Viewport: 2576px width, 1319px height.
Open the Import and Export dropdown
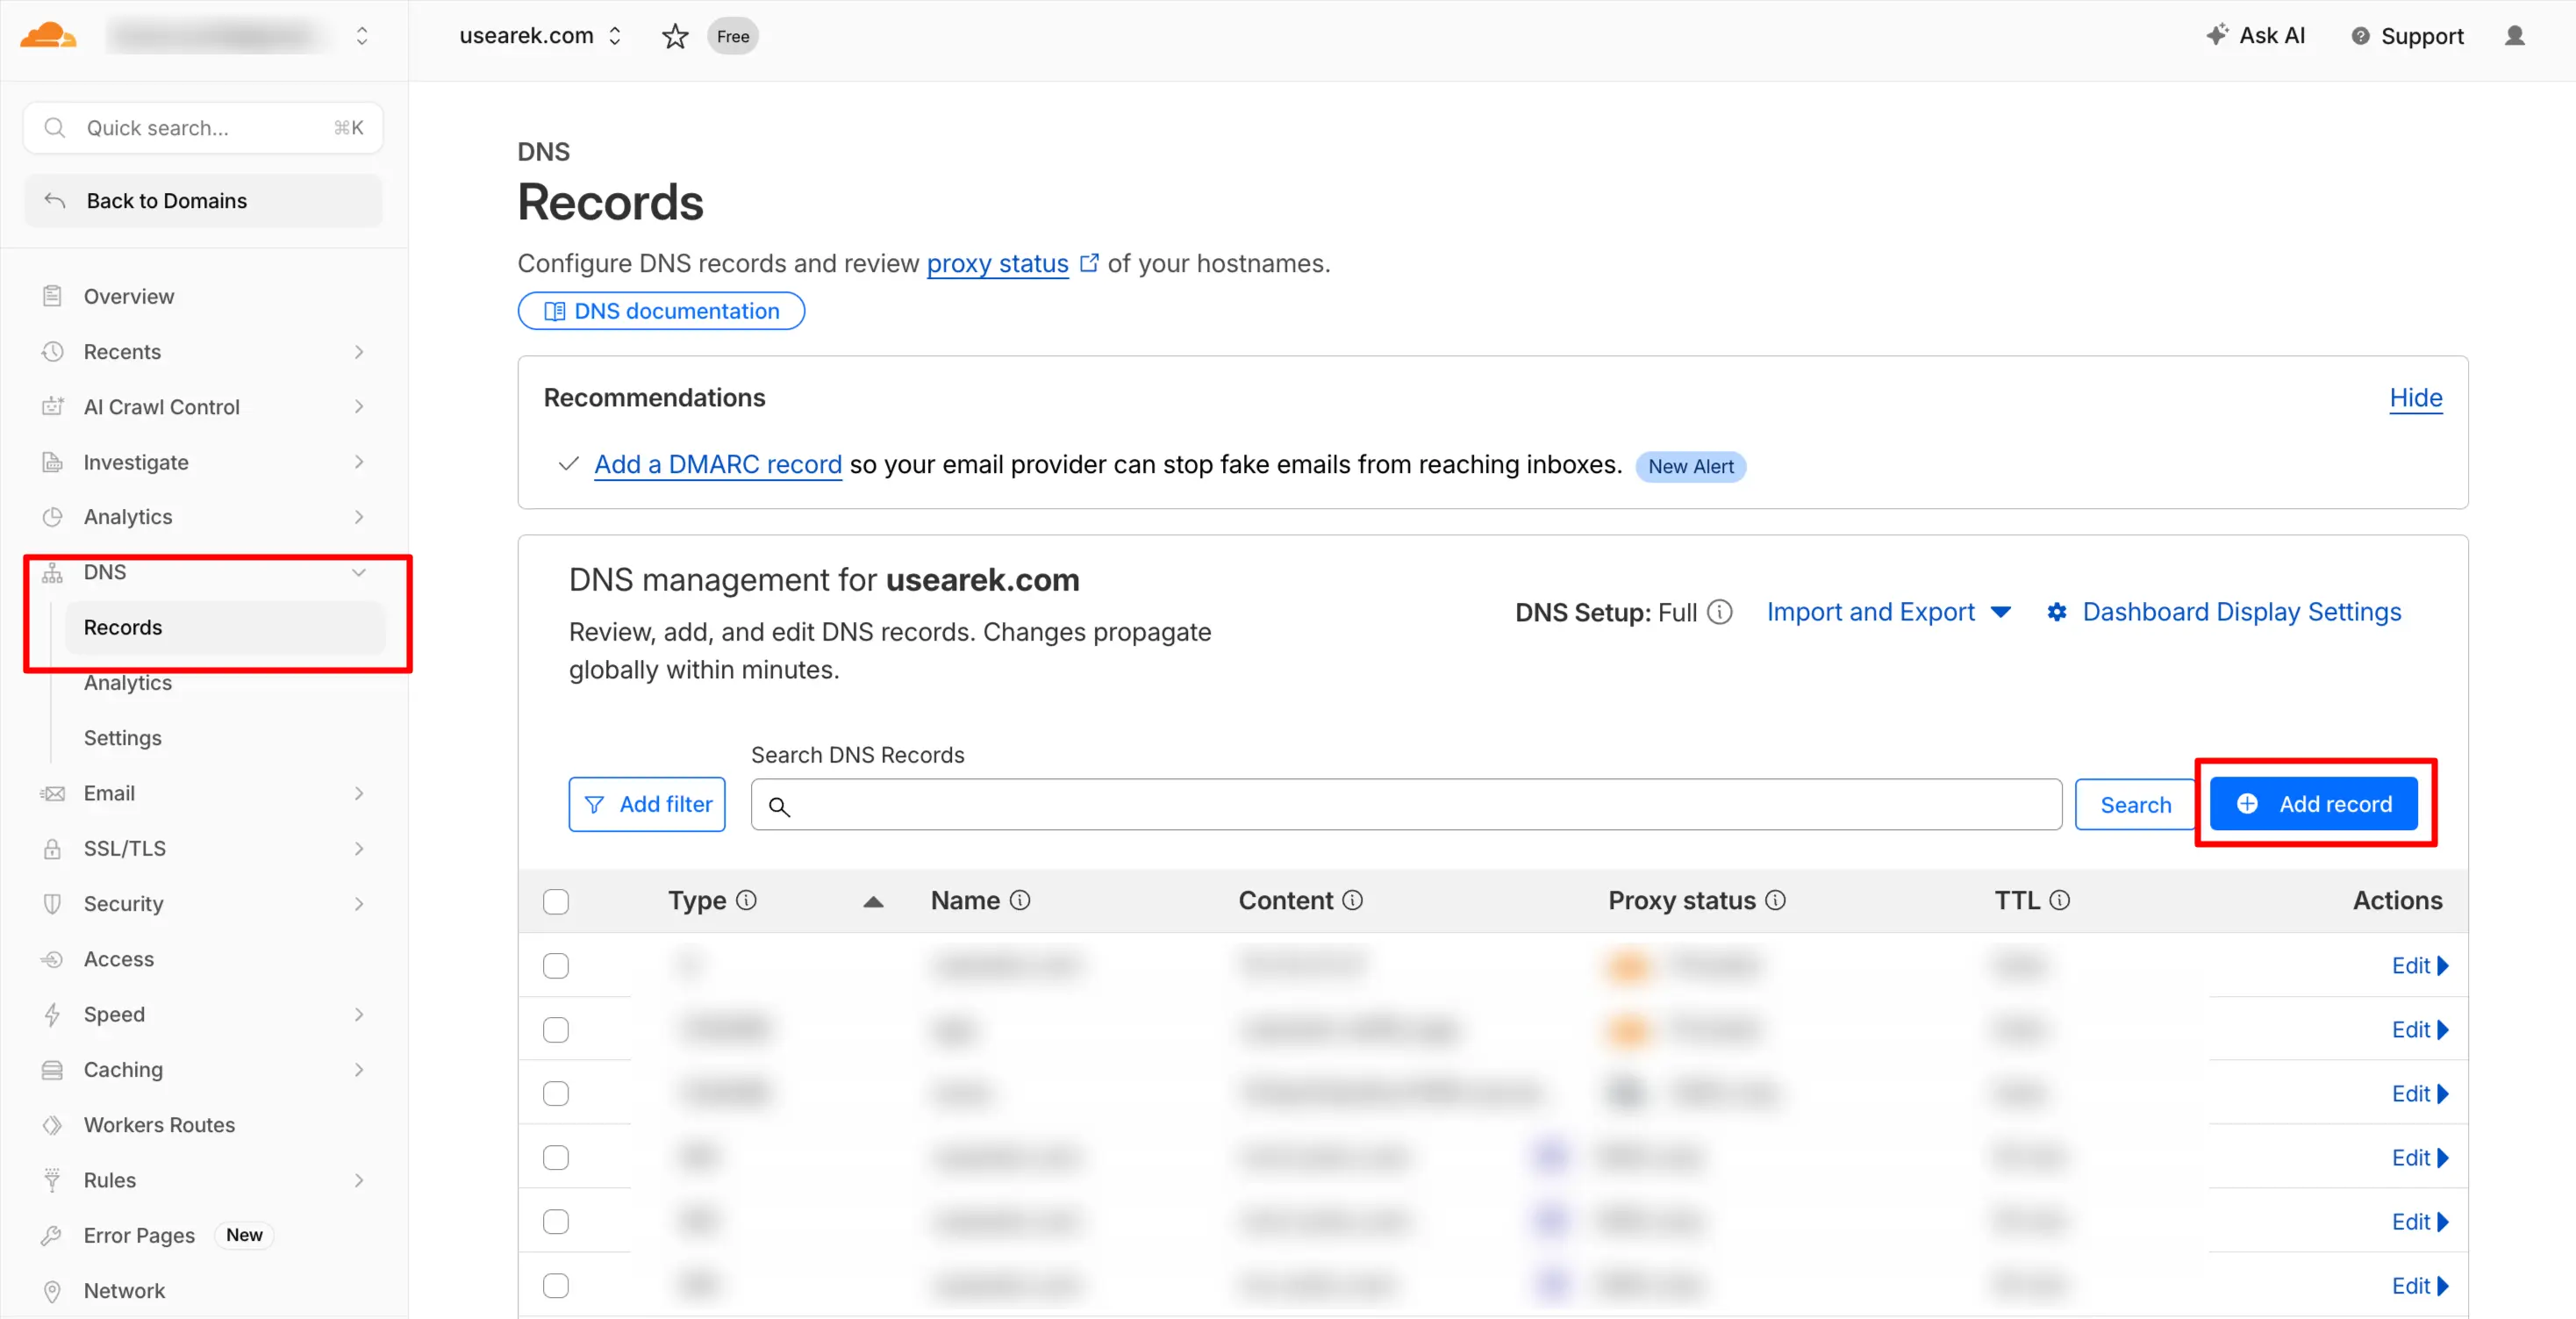pos(1888,612)
